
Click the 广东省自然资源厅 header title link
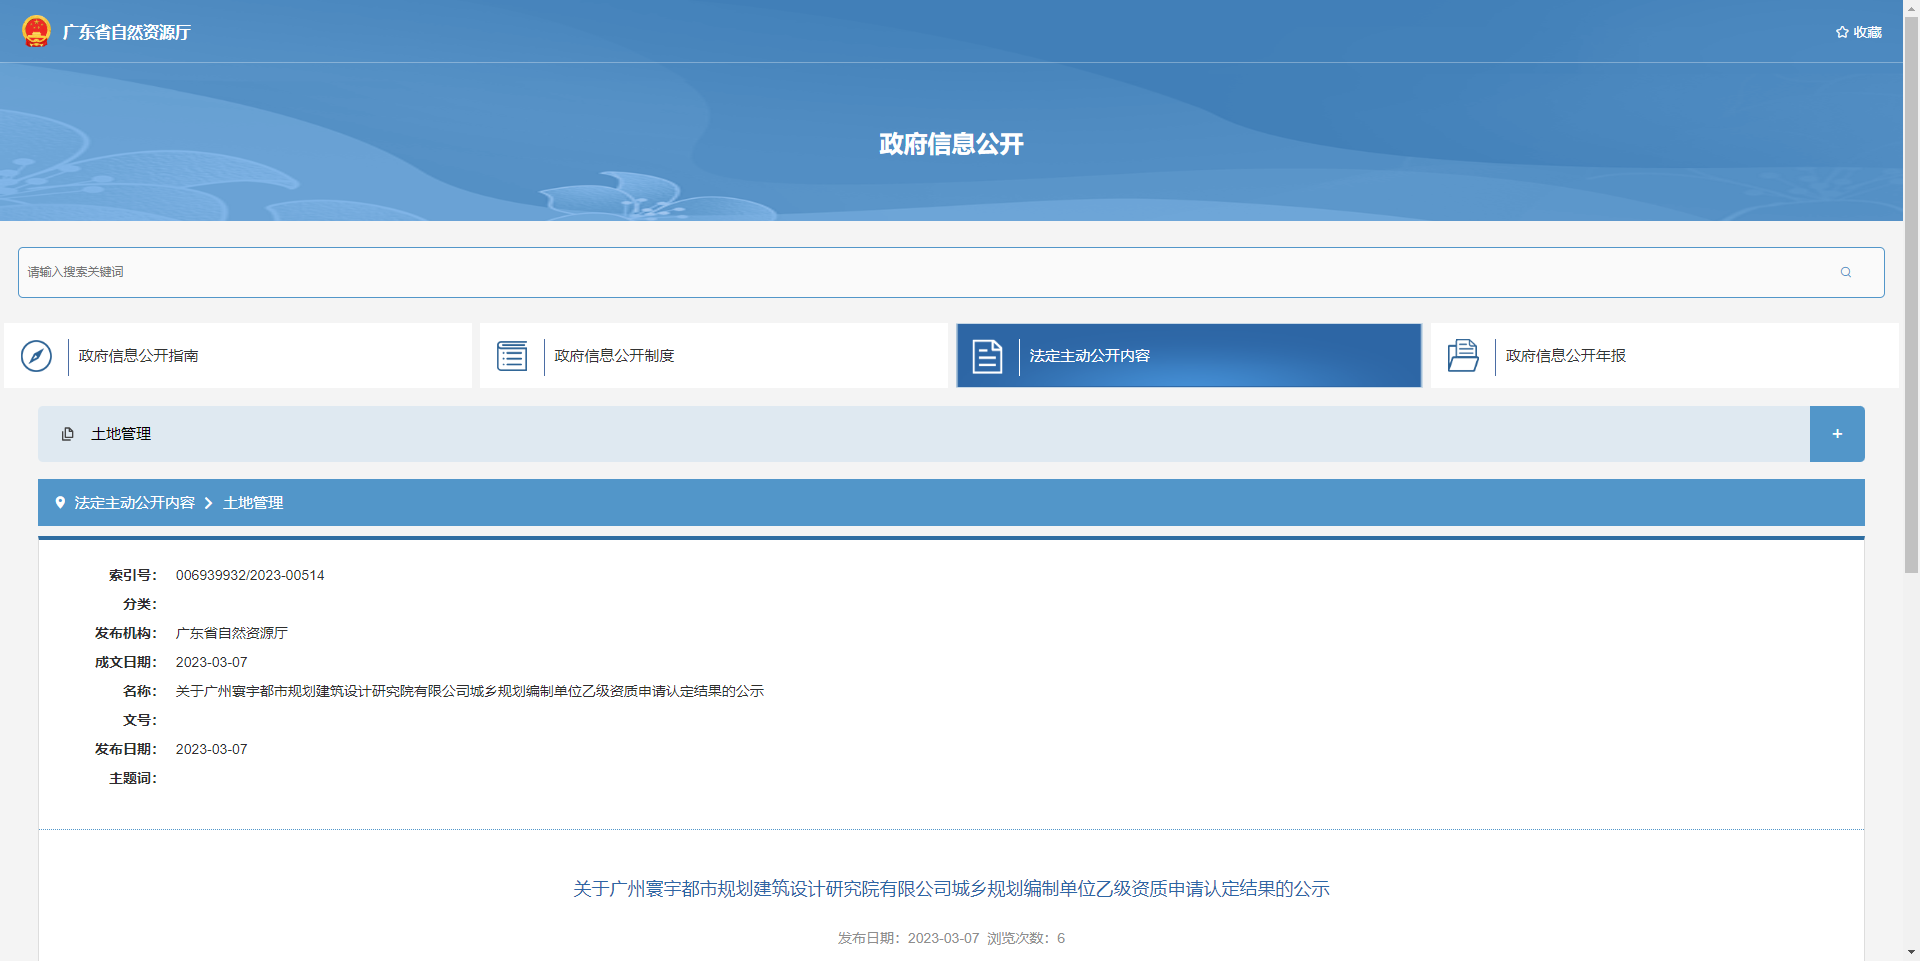[x=126, y=32]
